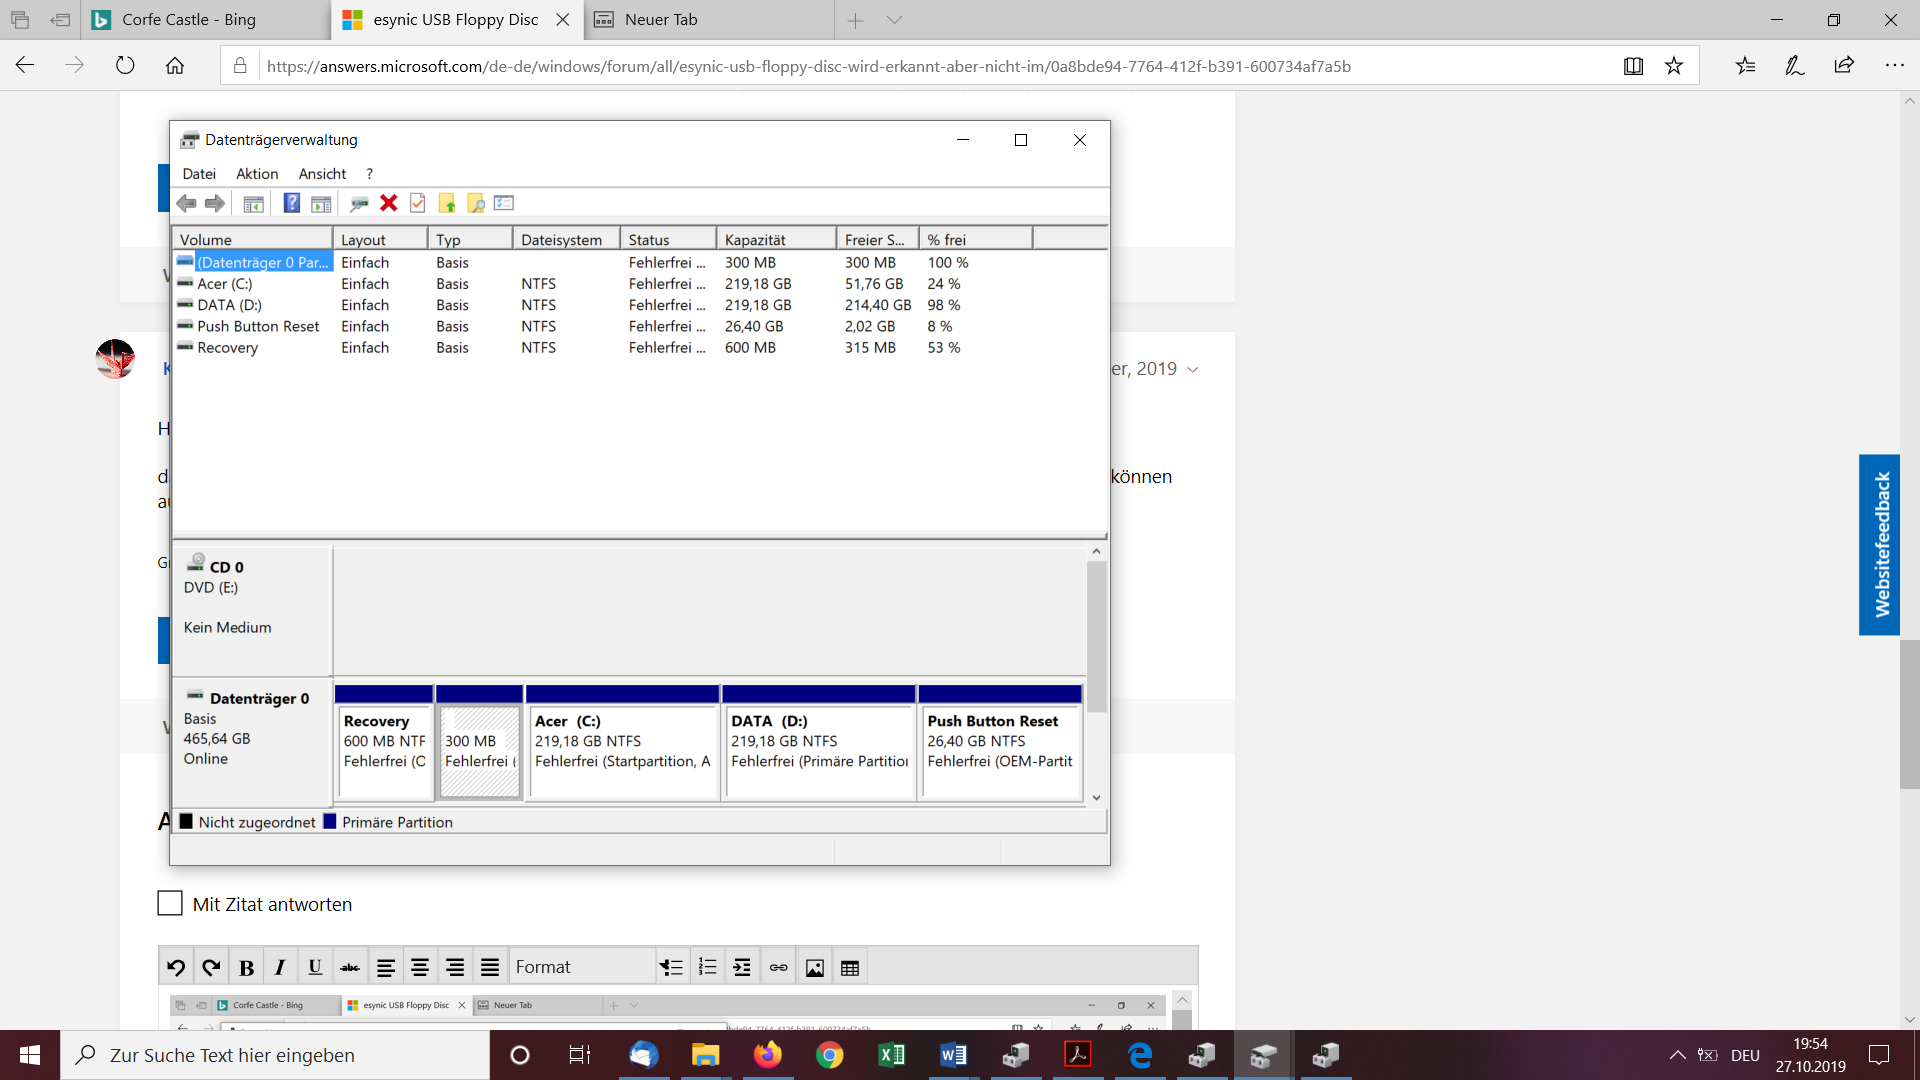The height and width of the screenshot is (1080, 1920).
Task: Toggle italic formatting in the editor
Action: [x=280, y=967]
